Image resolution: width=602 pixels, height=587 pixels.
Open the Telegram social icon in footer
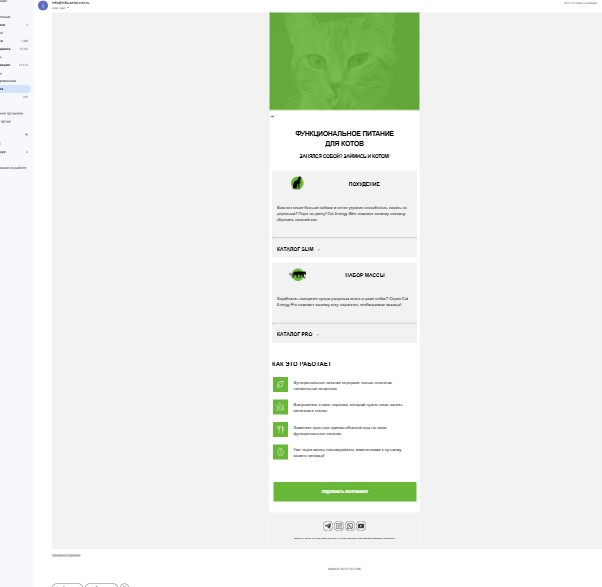point(327,526)
